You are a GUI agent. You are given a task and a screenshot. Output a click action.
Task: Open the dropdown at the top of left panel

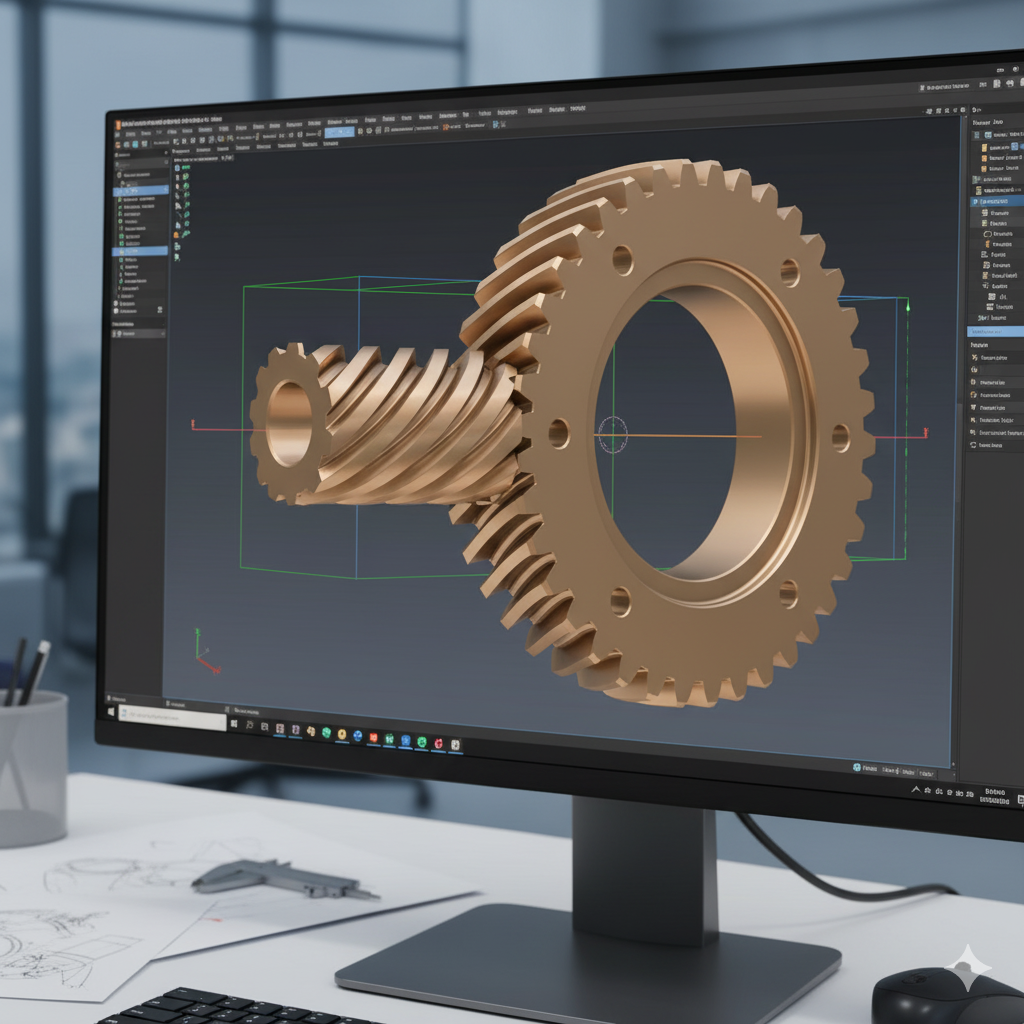tap(140, 157)
